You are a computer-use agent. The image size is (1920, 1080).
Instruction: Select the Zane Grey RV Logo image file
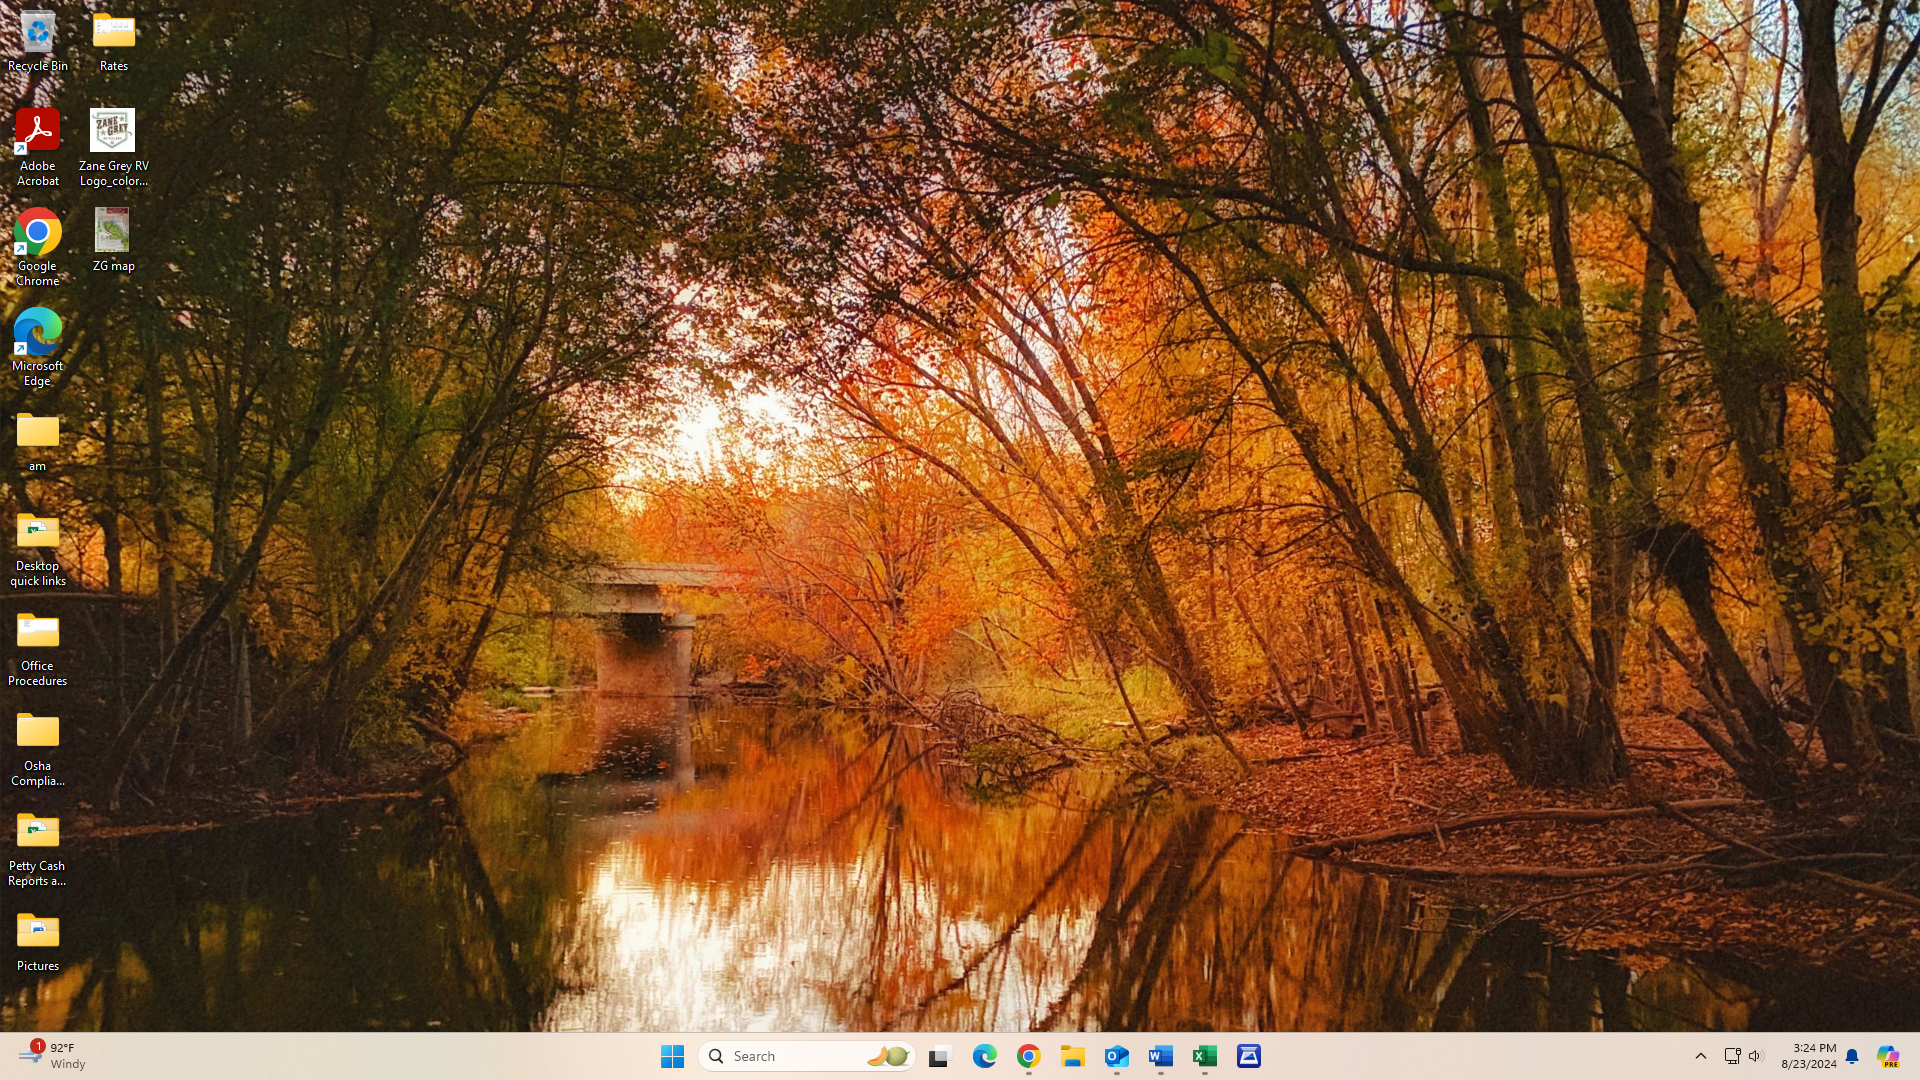click(113, 146)
